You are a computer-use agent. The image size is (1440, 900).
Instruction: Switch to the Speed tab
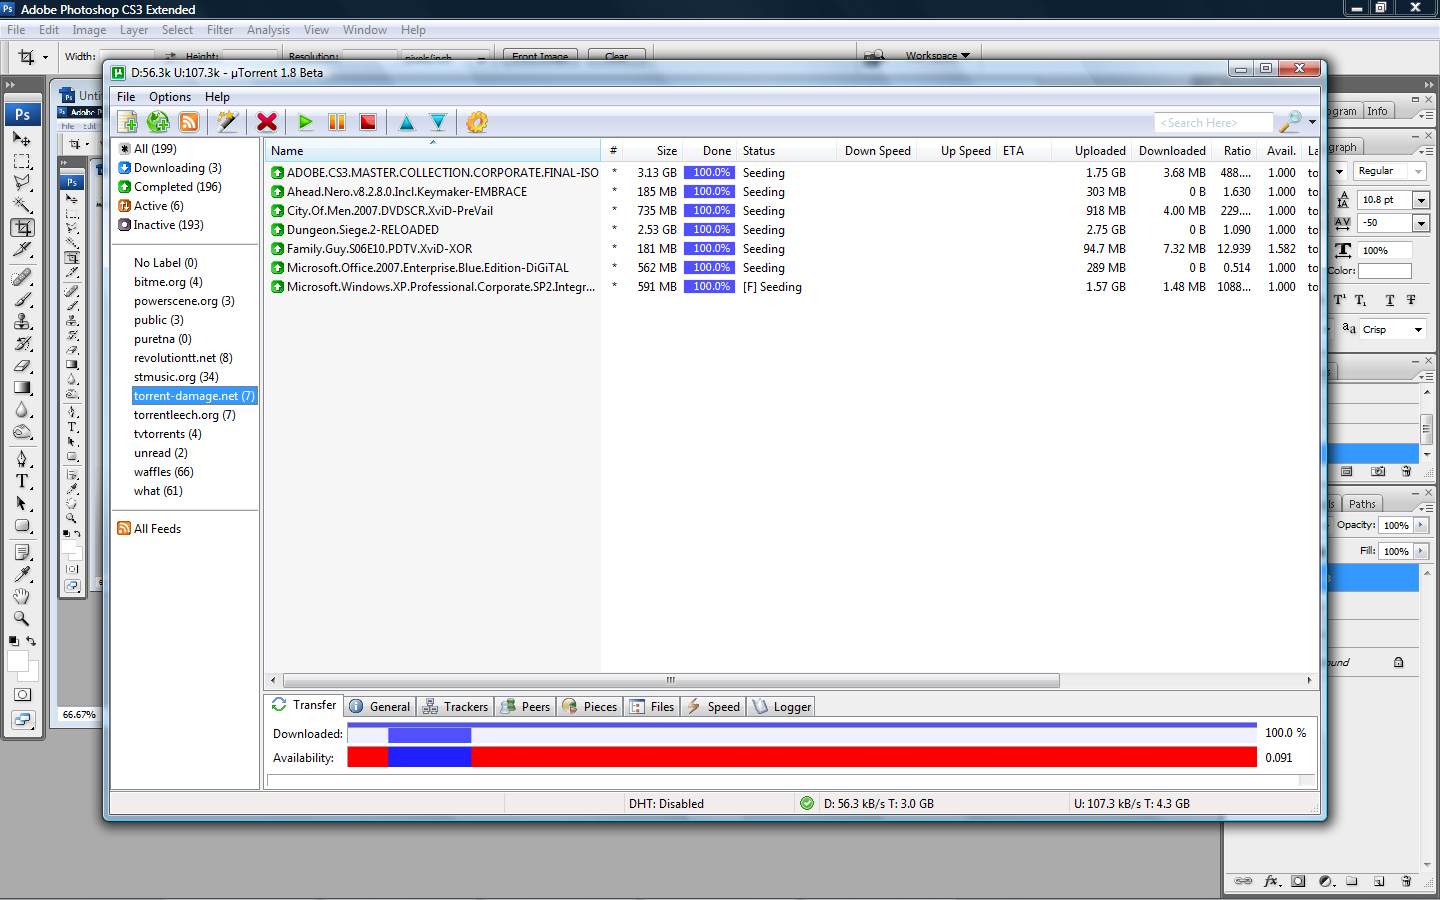(x=713, y=706)
